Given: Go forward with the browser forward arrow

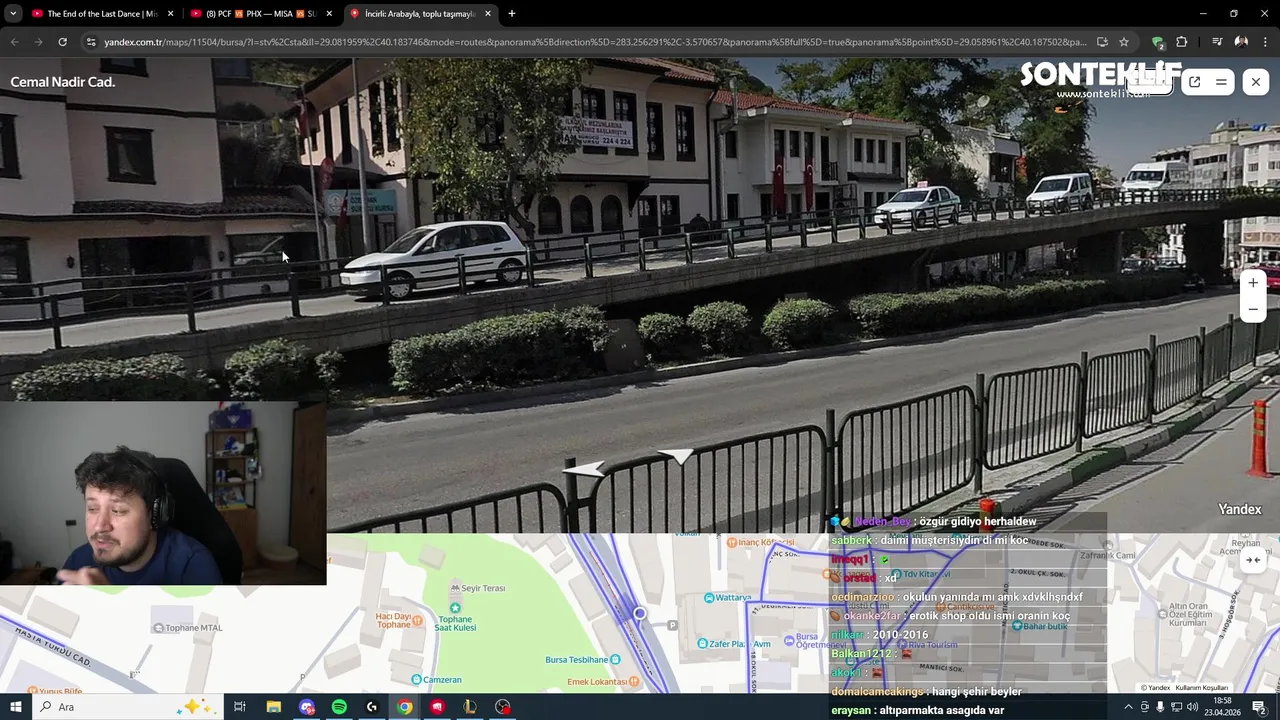Looking at the screenshot, I should click(38, 42).
